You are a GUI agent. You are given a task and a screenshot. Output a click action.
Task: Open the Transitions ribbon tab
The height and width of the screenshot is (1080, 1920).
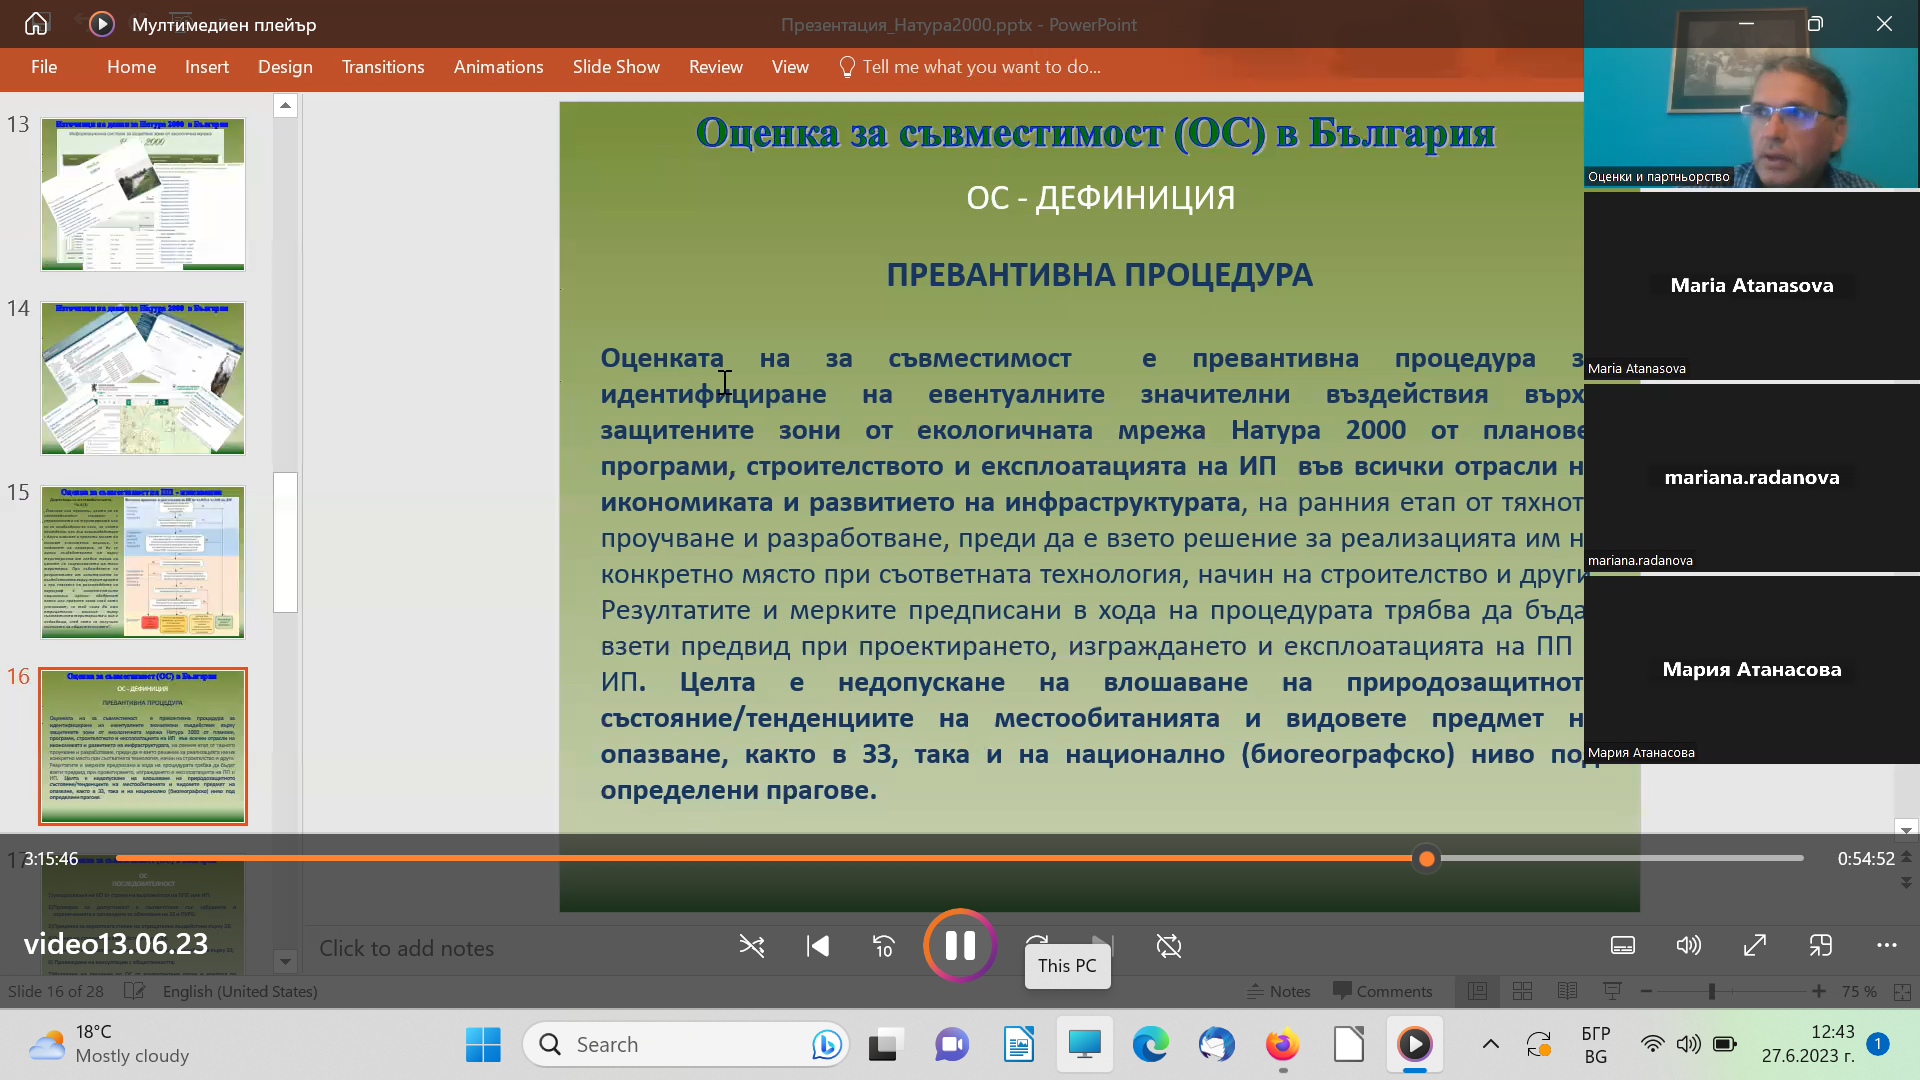(x=383, y=67)
